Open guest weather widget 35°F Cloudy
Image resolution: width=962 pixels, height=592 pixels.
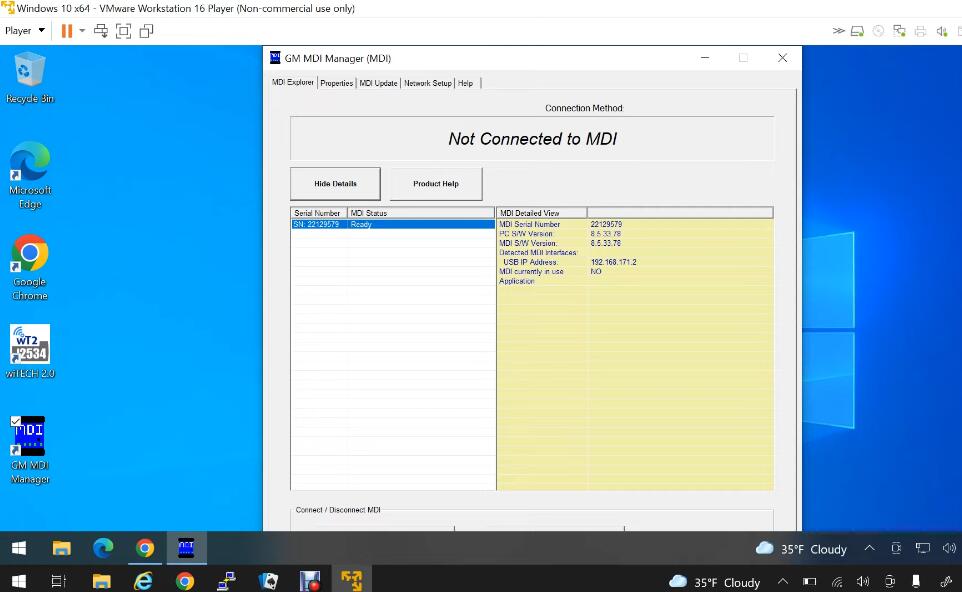[801, 548]
